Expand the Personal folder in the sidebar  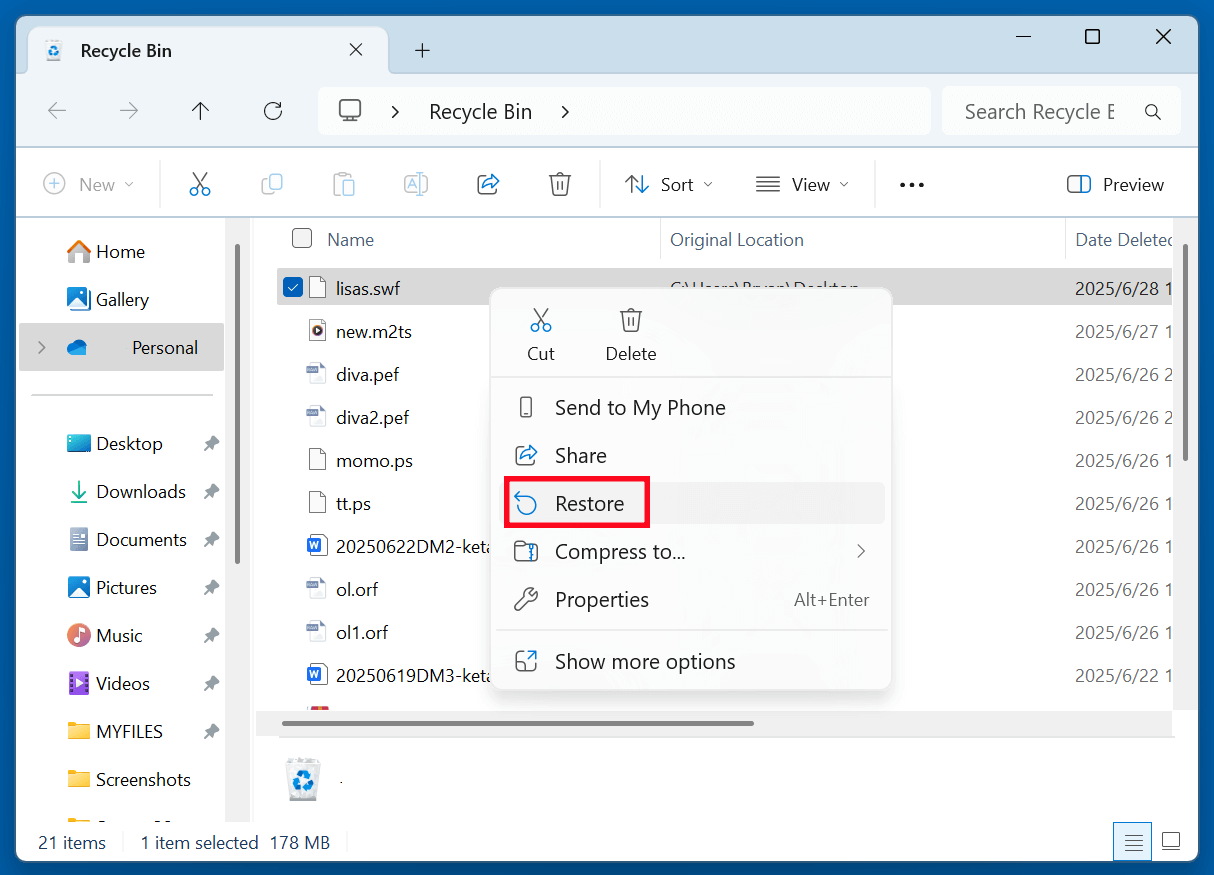point(41,347)
